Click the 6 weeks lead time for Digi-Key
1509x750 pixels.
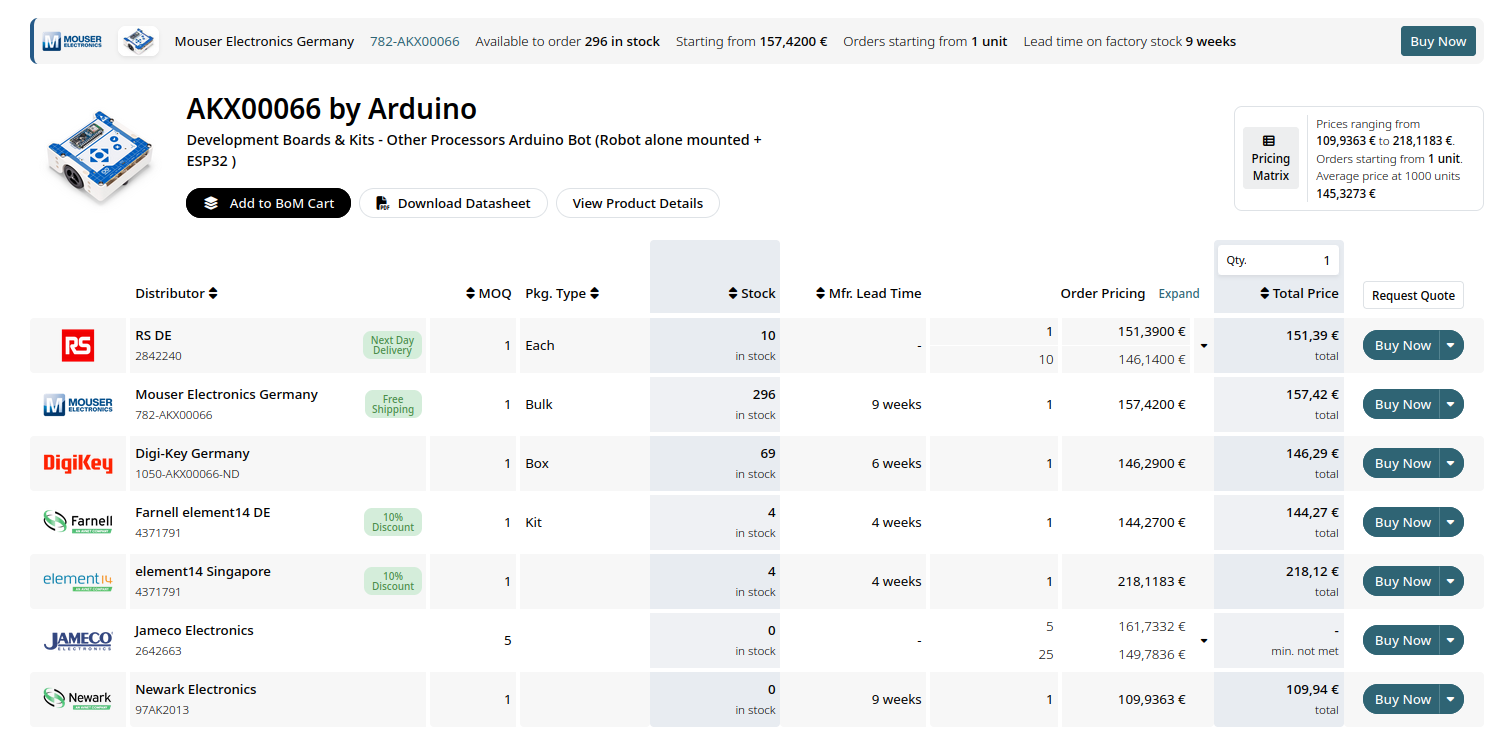coord(897,464)
